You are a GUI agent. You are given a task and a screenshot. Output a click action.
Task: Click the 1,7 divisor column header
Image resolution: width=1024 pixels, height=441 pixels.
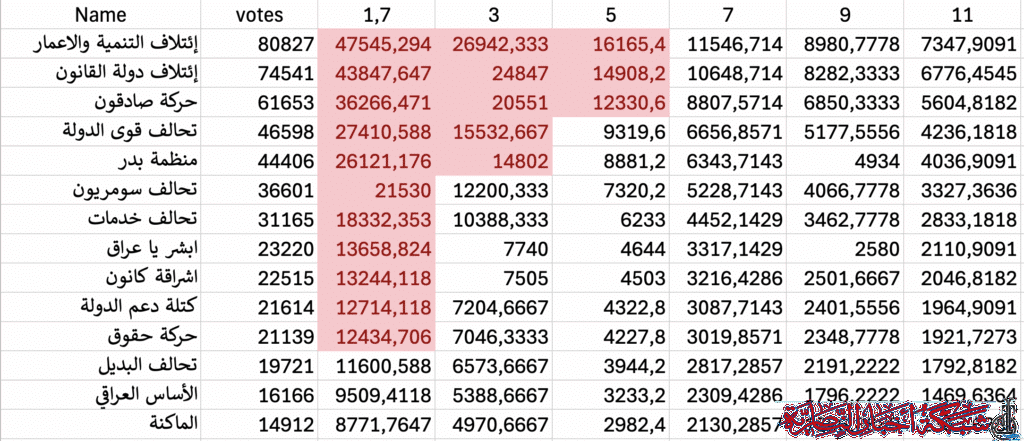point(375,15)
